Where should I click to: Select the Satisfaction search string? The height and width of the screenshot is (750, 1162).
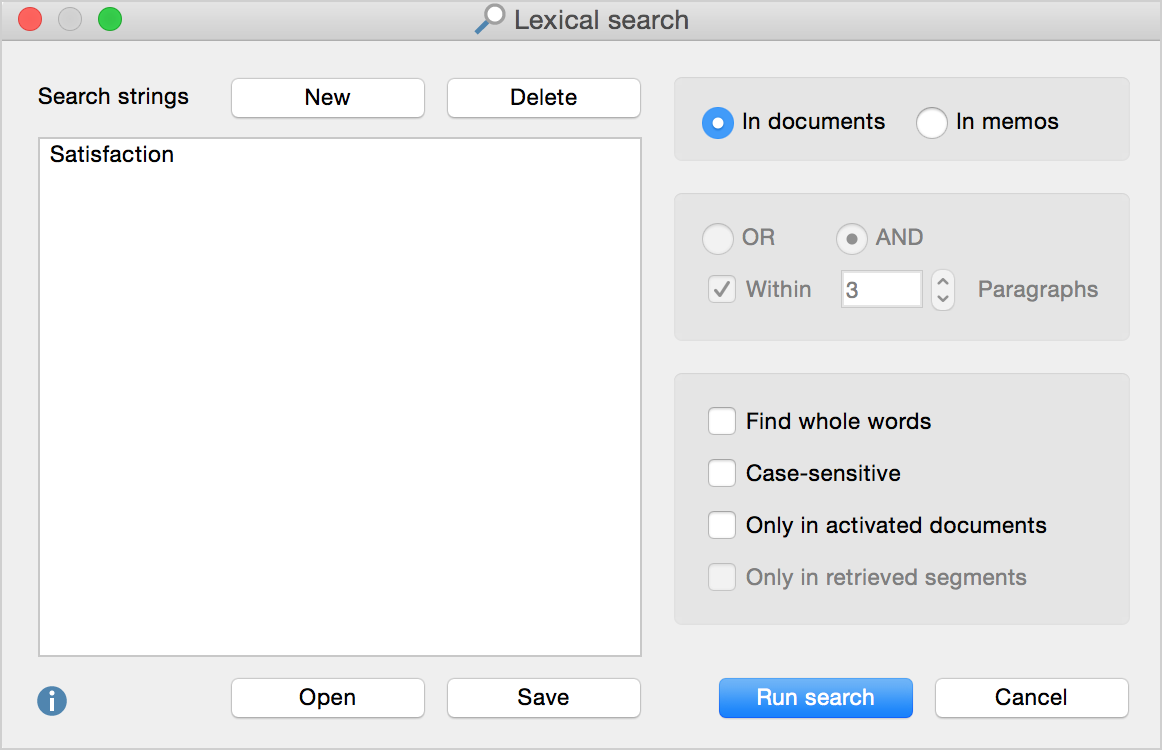(x=112, y=155)
